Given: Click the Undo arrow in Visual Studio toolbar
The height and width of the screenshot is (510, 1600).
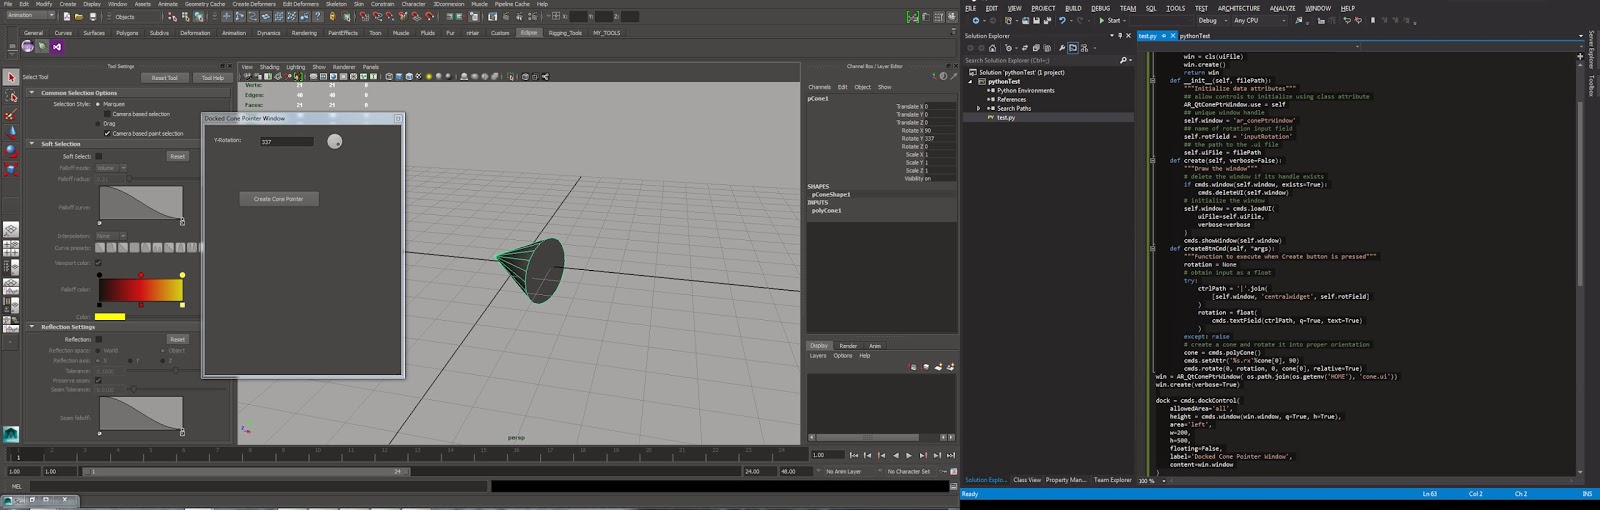Looking at the screenshot, I should click(x=1062, y=20).
